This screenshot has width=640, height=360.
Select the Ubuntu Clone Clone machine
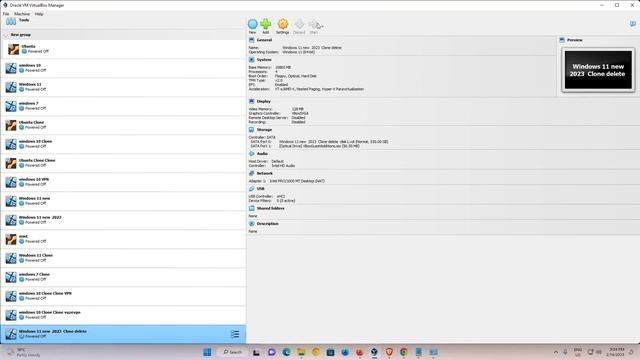pyautogui.click(x=123, y=163)
